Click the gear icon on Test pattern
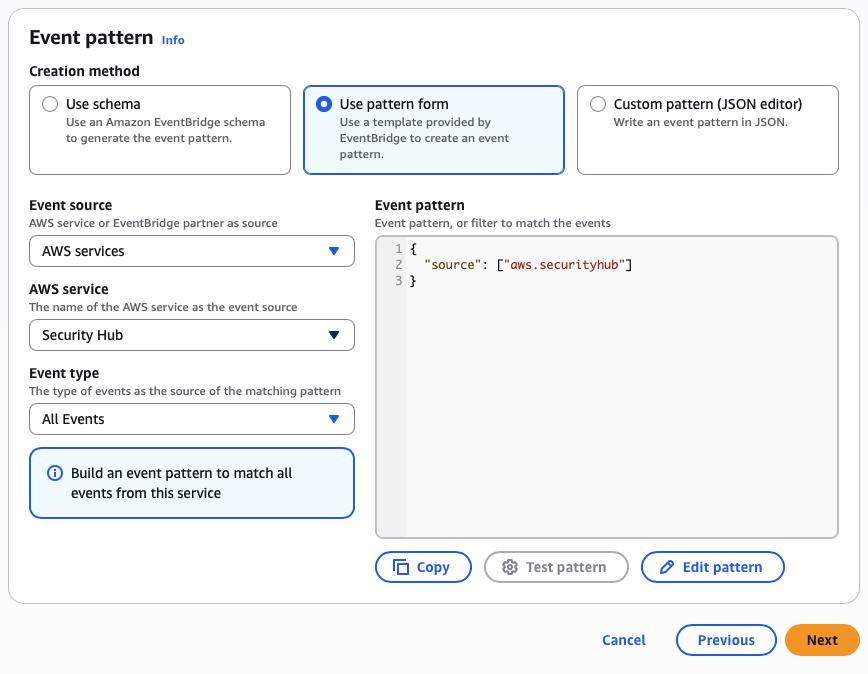The width and height of the screenshot is (868, 674). click(510, 567)
